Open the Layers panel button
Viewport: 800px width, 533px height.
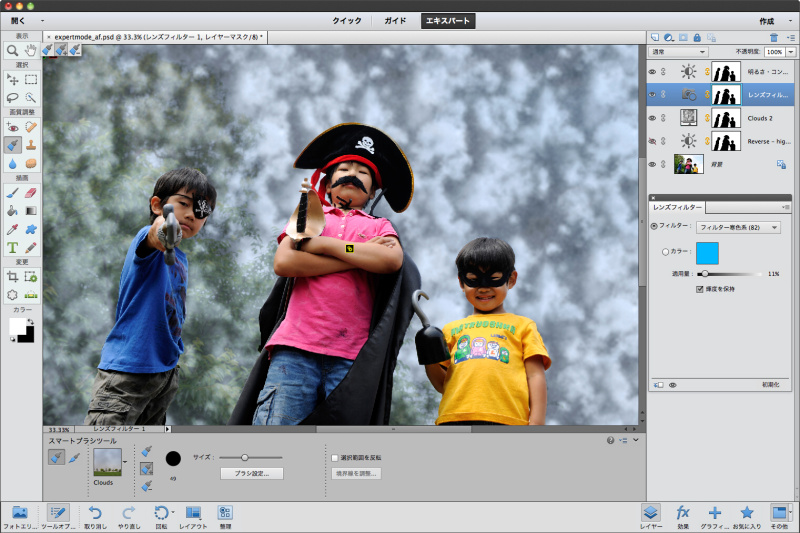[651, 517]
